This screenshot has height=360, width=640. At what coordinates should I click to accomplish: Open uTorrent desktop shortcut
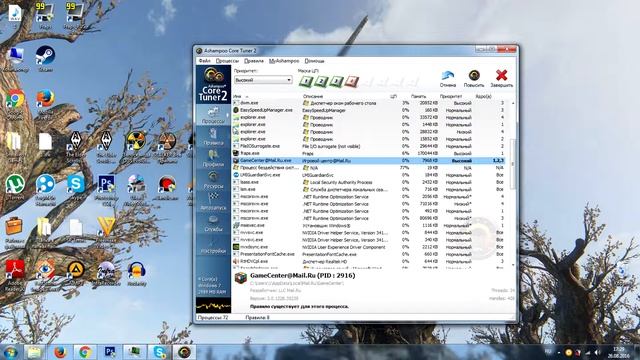pyautogui.click(x=15, y=187)
